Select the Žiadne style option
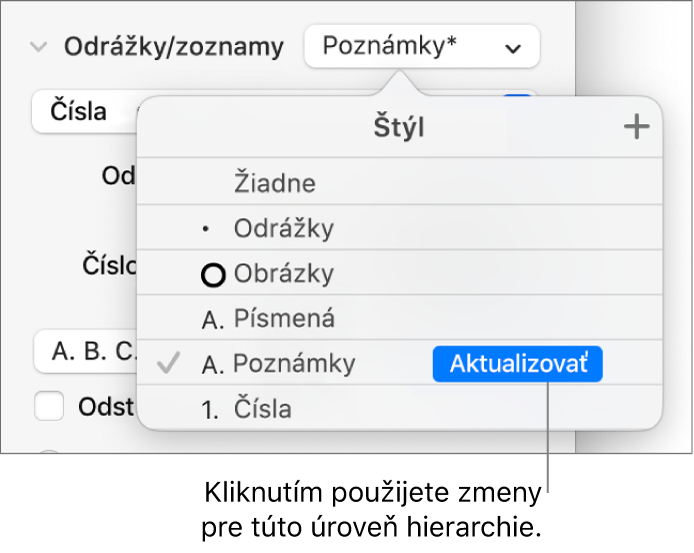The width and height of the screenshot is (694, 553). pyautogui.click(x=275, y=184)
